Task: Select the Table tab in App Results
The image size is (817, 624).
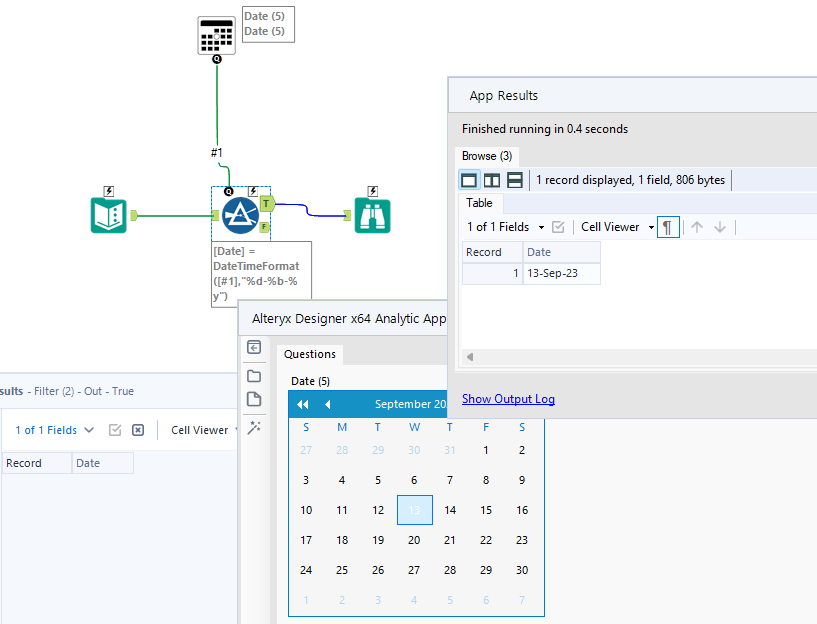Action: coord(479,203)
